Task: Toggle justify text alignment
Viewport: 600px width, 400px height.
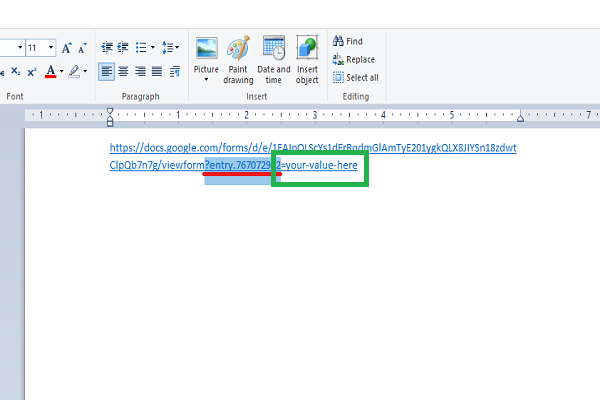Action: (157, 72)
